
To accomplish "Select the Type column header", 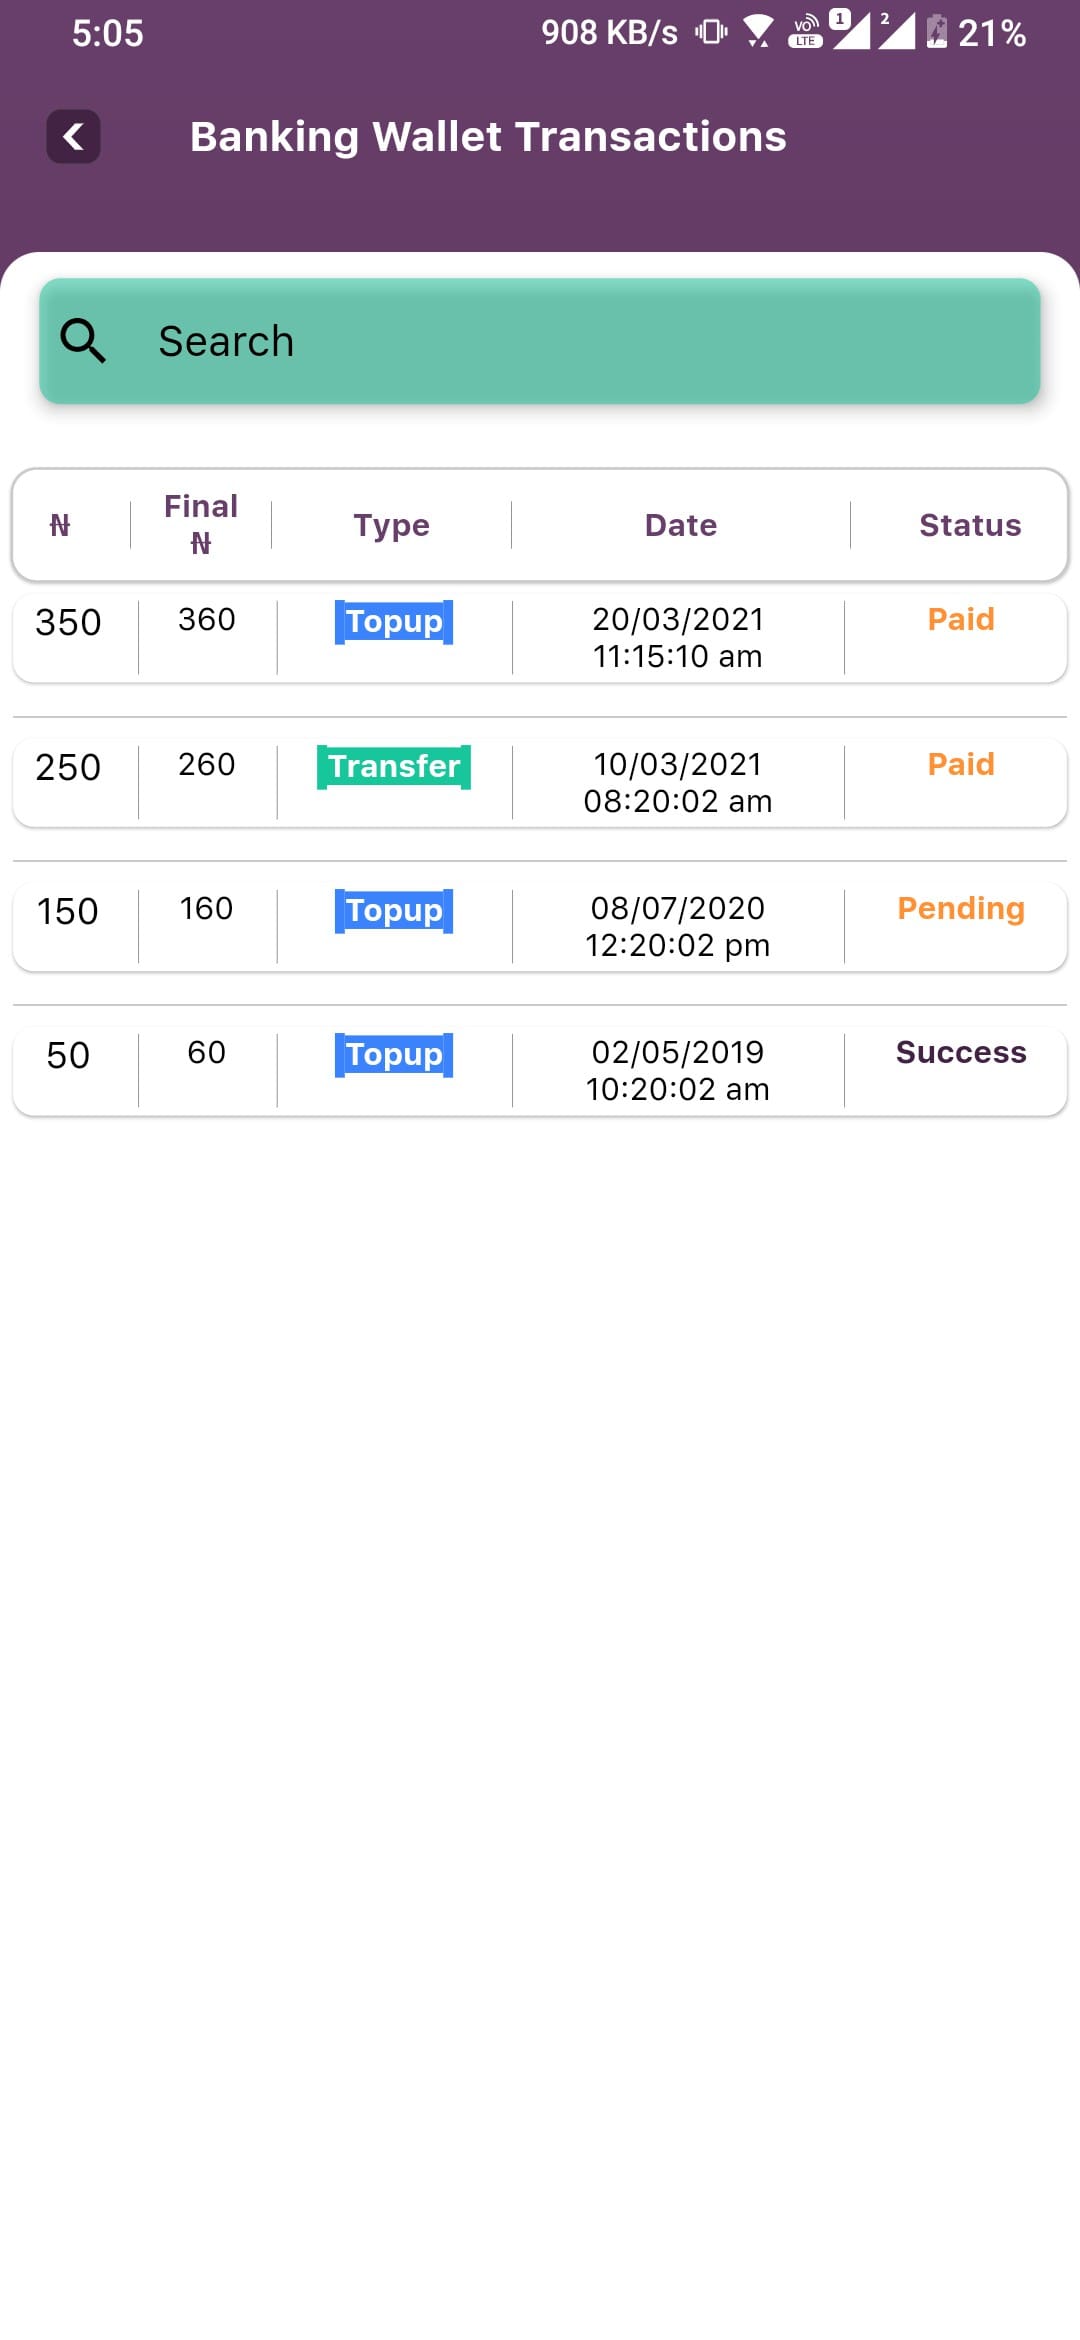I will click(391, 525).
